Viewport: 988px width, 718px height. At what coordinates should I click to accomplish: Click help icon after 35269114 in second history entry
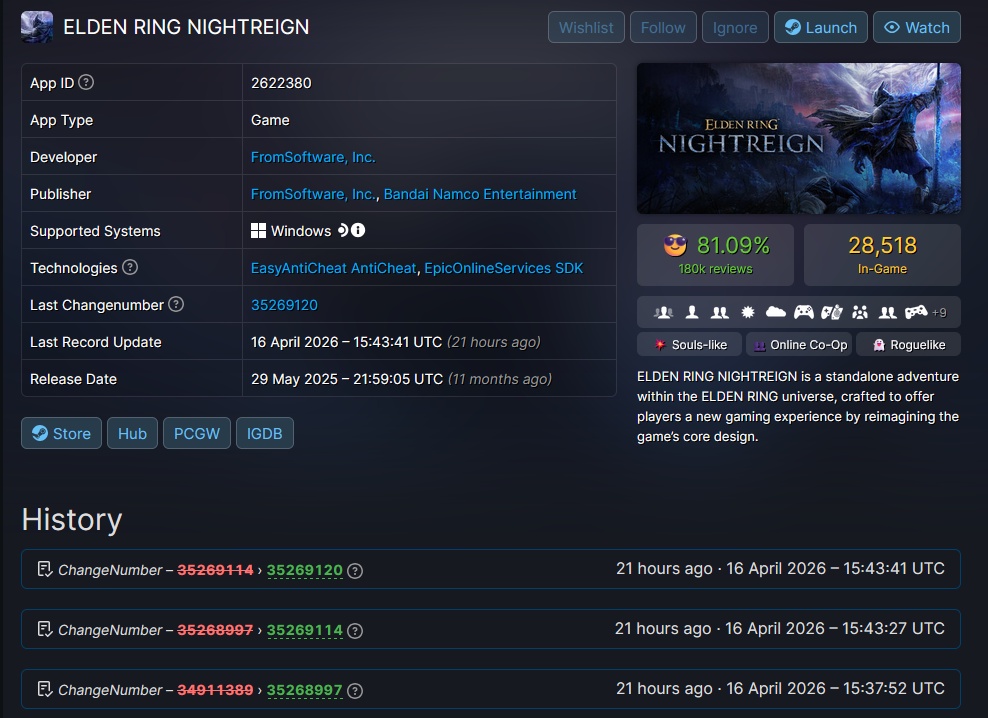(x=355, y=630)
